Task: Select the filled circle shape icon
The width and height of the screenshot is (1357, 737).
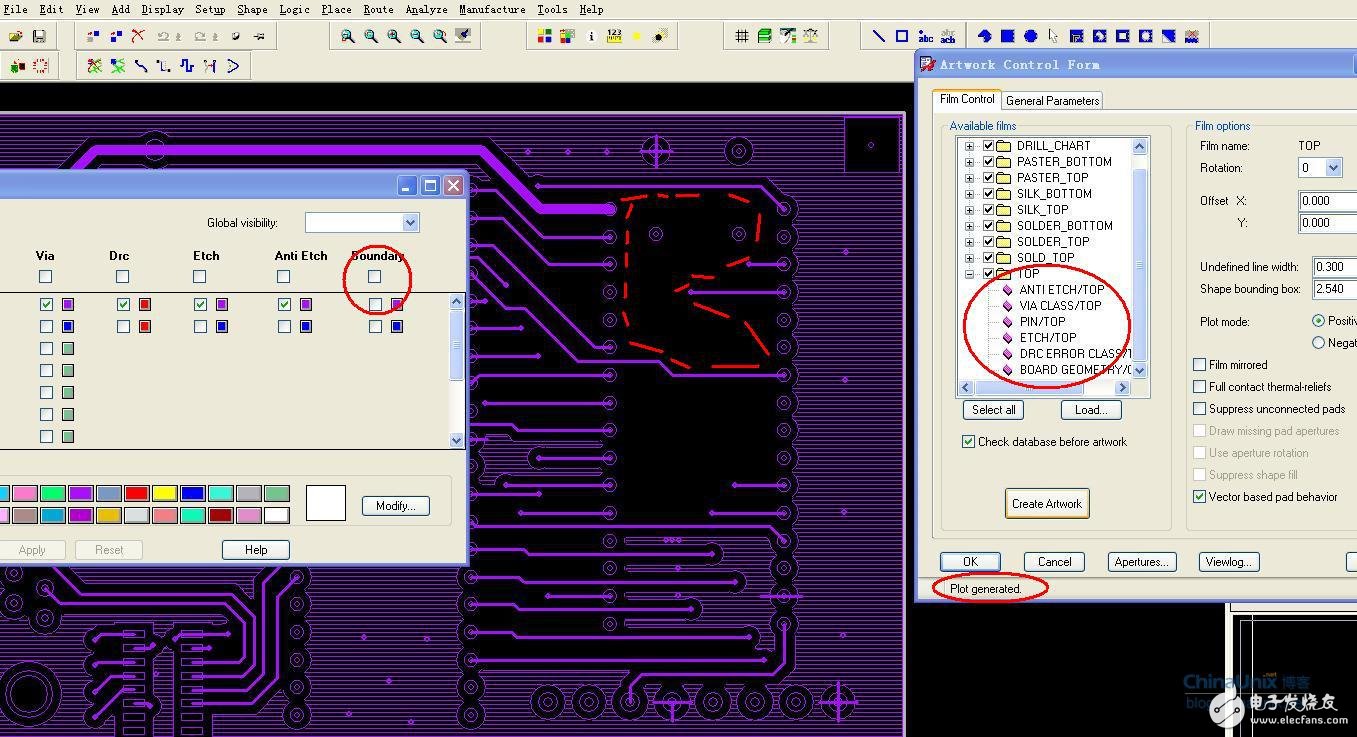Action: point(1030,36)
